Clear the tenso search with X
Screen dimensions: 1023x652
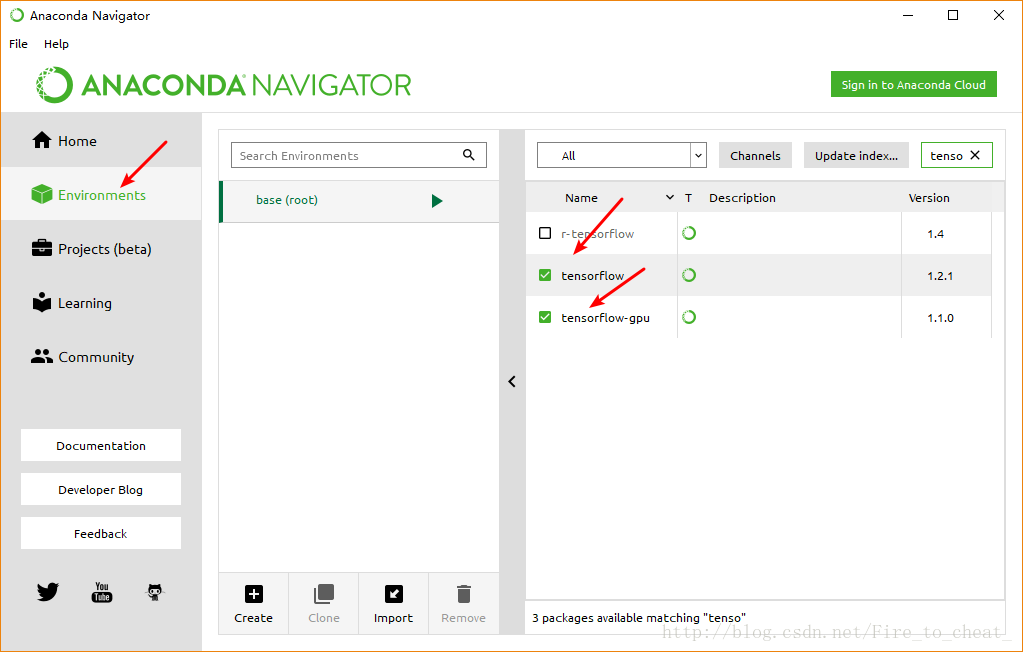coord(975,155)
